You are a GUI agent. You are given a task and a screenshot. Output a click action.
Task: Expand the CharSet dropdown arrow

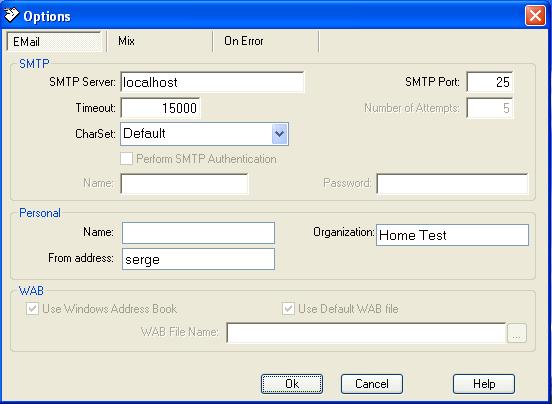[280, 134]
